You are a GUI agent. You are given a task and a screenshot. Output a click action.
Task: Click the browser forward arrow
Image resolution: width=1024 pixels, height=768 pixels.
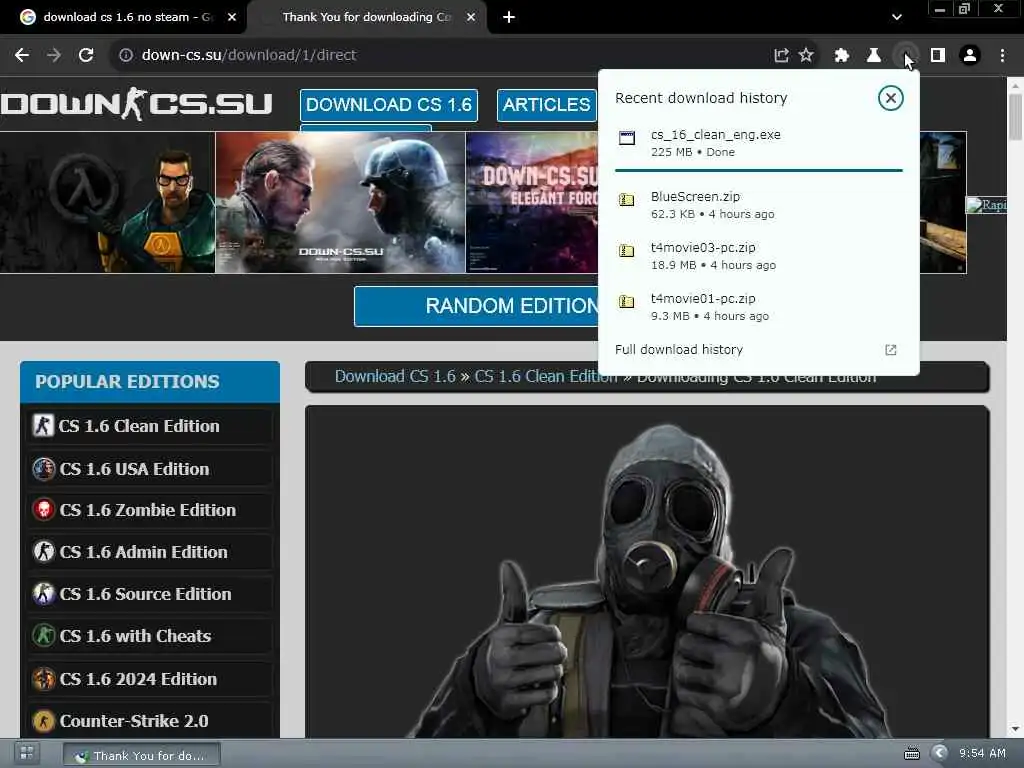54,56
